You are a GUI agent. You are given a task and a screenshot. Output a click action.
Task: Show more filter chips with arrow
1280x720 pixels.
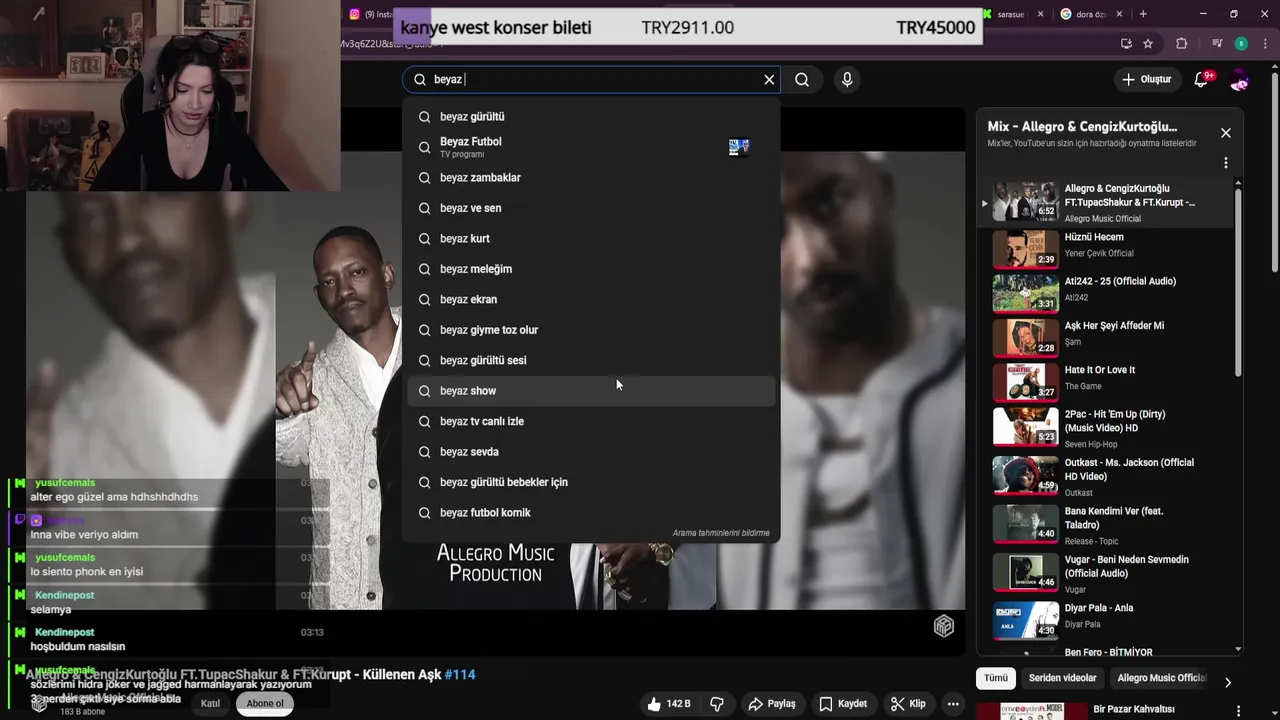click(1228, 681)
